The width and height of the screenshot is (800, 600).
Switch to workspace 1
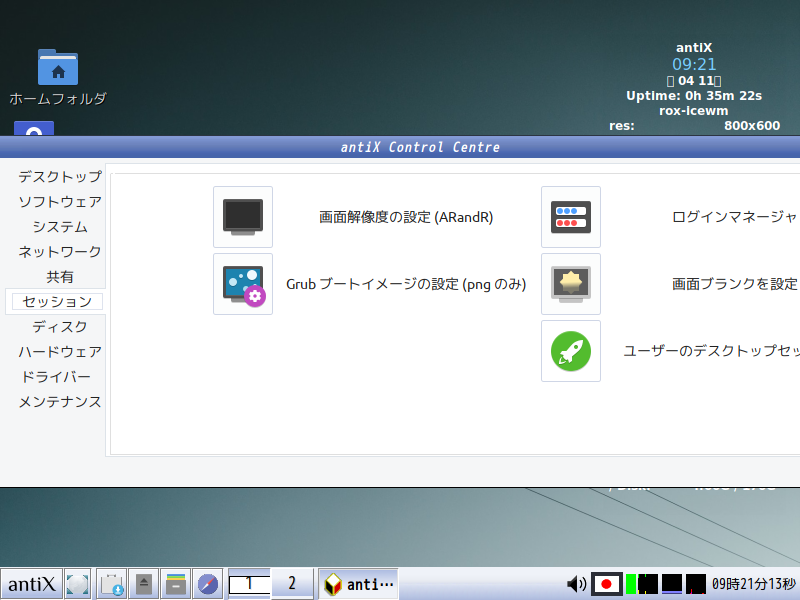click(249, 584)
